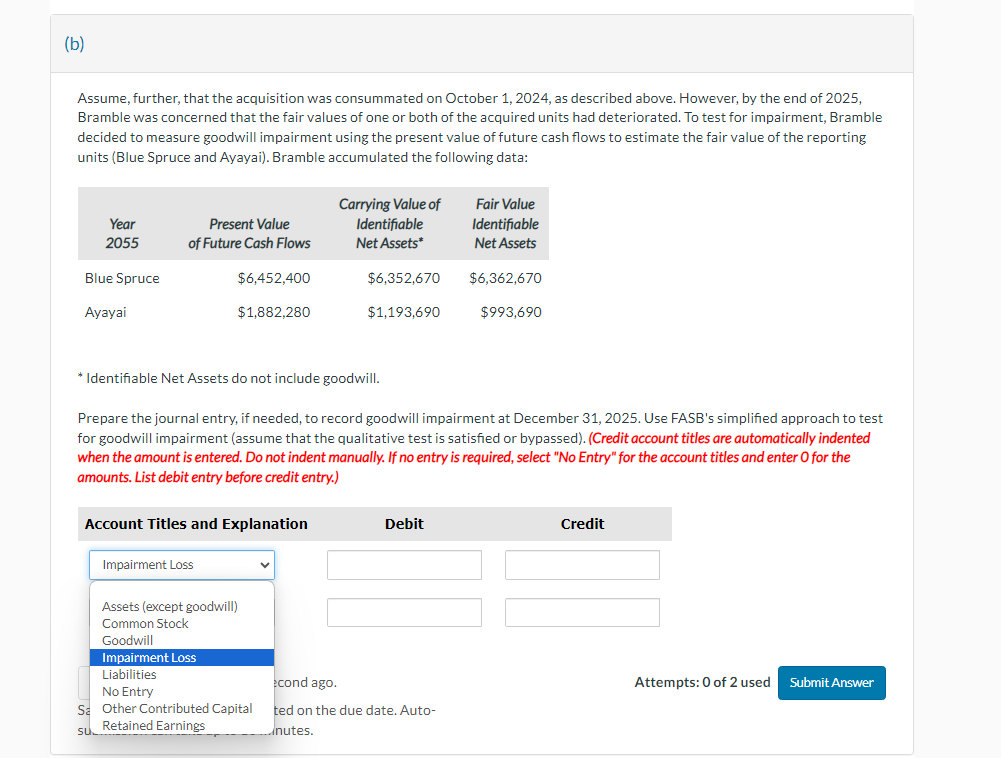The height and width of the screenshot is (758, 1001).
Task: Click second row Credit input field
Action: 582,612
